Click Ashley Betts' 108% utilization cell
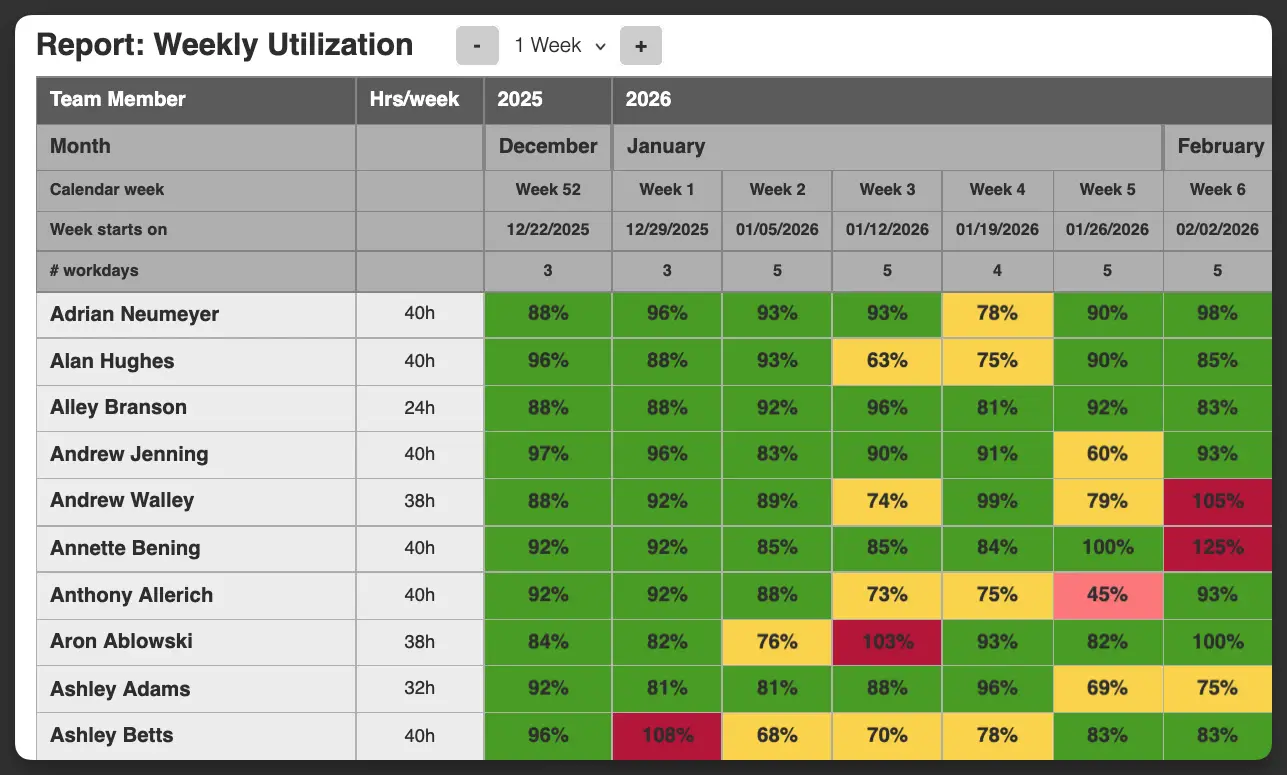Screen dimensions: 1287x775 [x=666, y=735]
